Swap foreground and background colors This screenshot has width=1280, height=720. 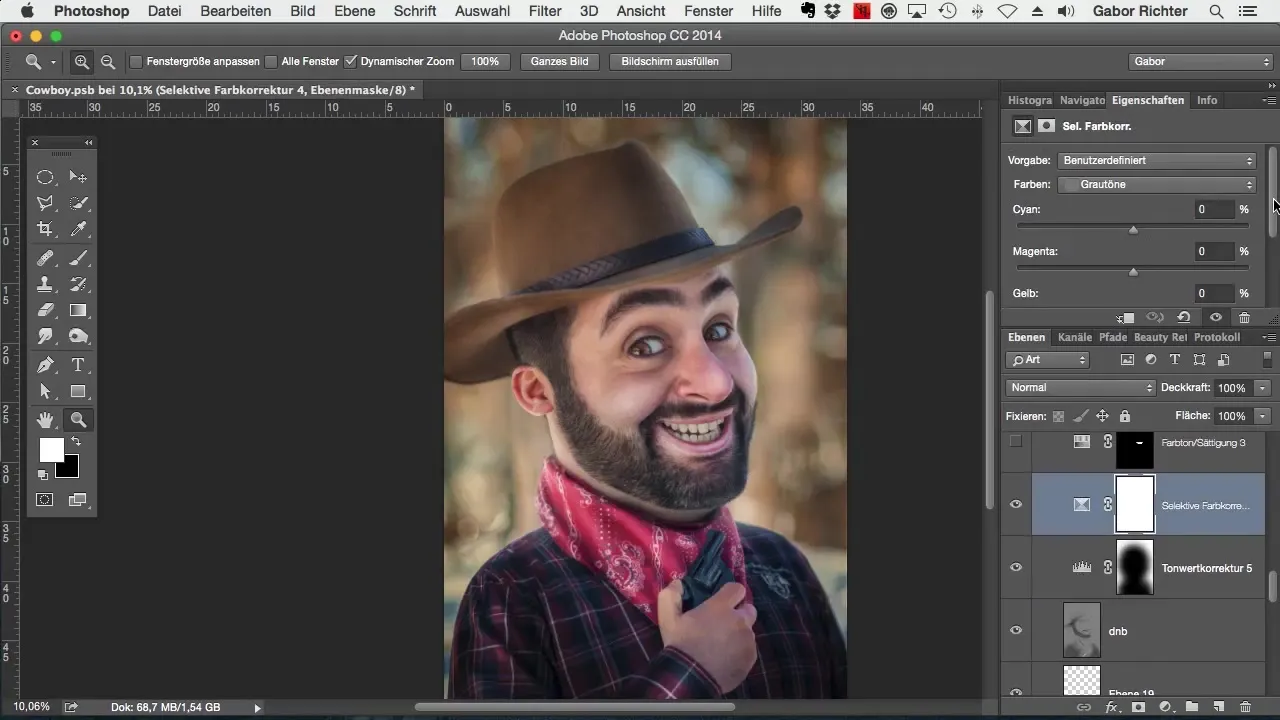tap(76, 441)
